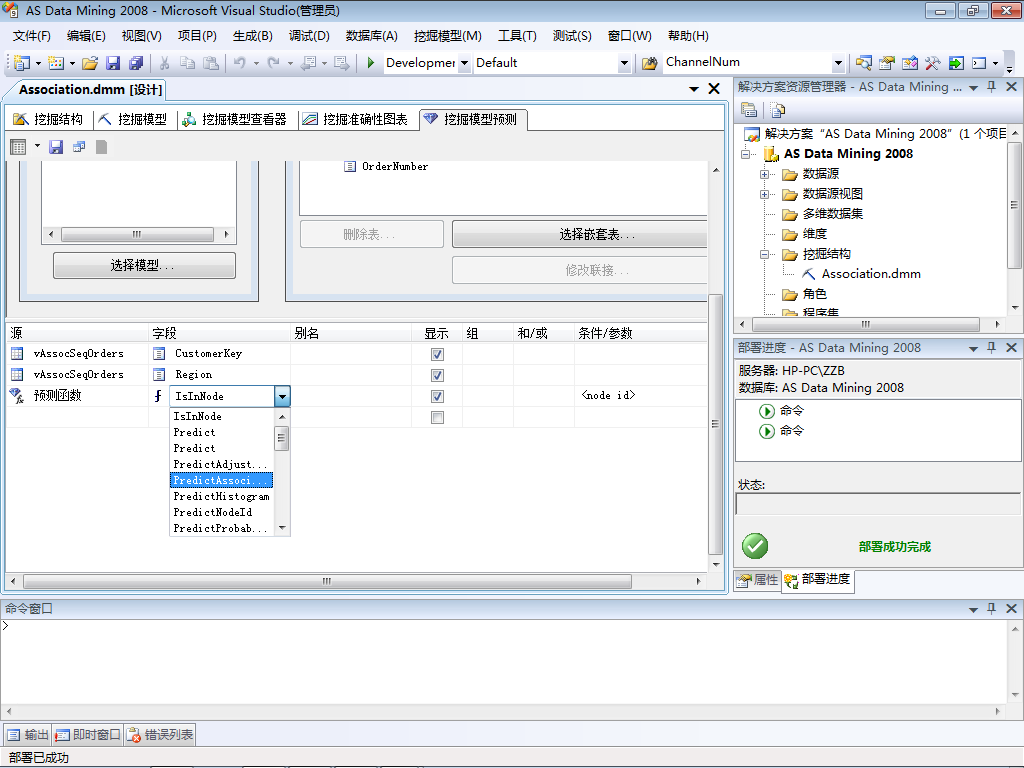1024x768 pixels.
Task: Click the Show All Files icon
Action: pyautogui.click(x=777, y=110)
